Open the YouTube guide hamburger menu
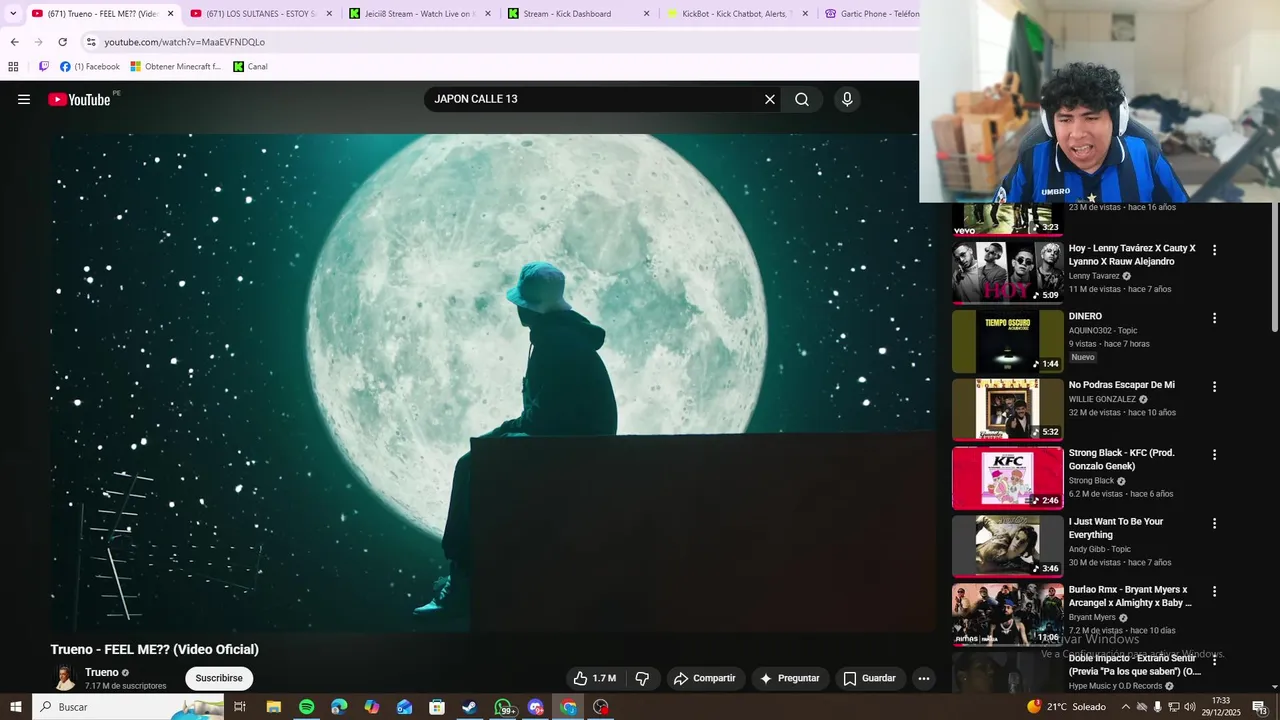 tap(24, 99)
